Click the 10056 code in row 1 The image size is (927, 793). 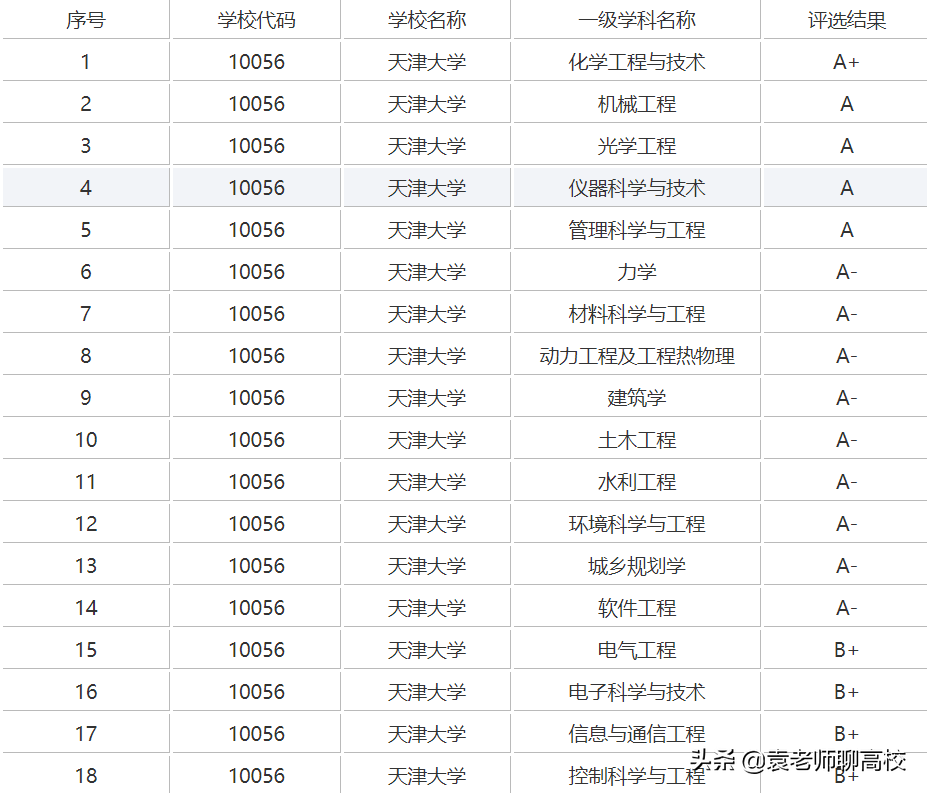[x=255, y=61]
